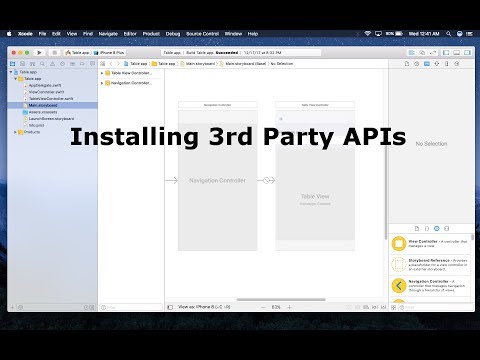Add a new file with plus button

(x=12, y=307)
